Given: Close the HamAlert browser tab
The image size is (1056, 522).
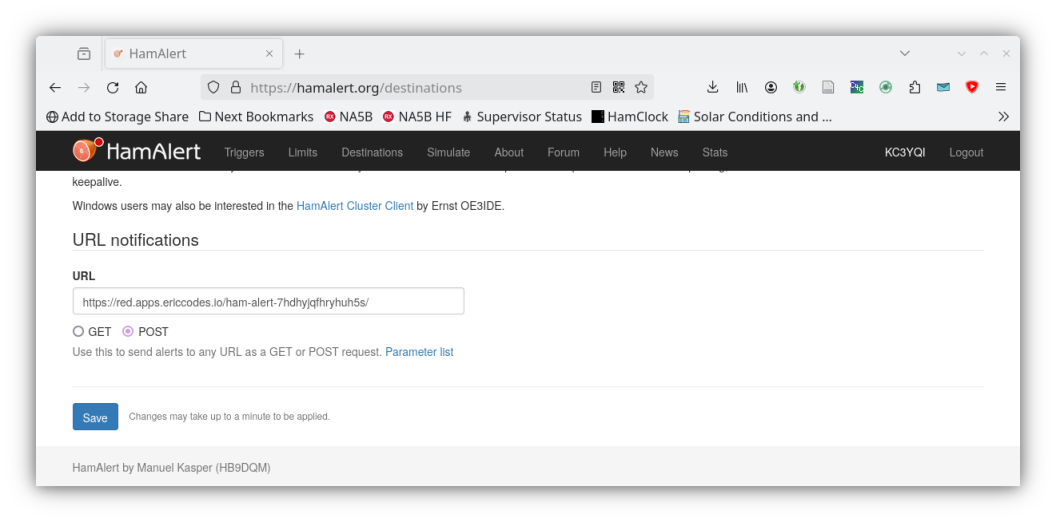Looking at the screenshot, I should (269, 54).
